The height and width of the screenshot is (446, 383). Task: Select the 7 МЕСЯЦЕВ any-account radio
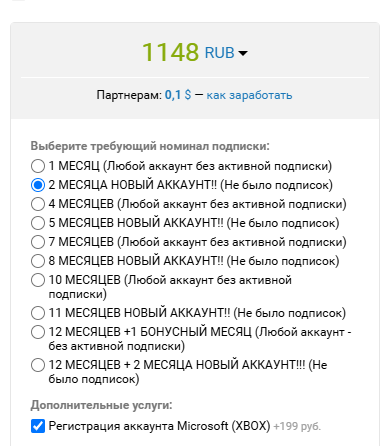tap(38, 242)
